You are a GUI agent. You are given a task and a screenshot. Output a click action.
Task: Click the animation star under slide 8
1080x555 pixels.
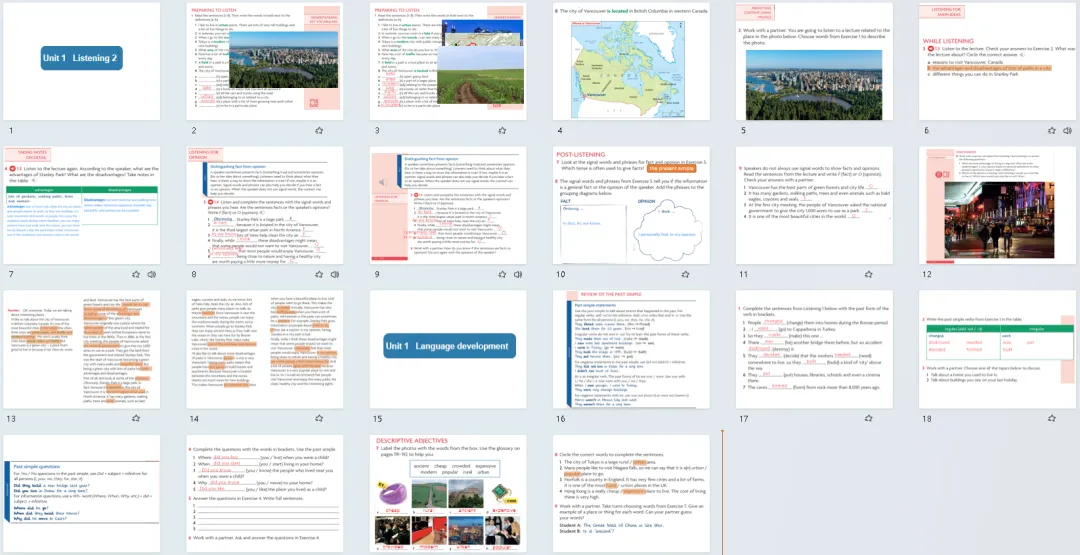point(319,274)
